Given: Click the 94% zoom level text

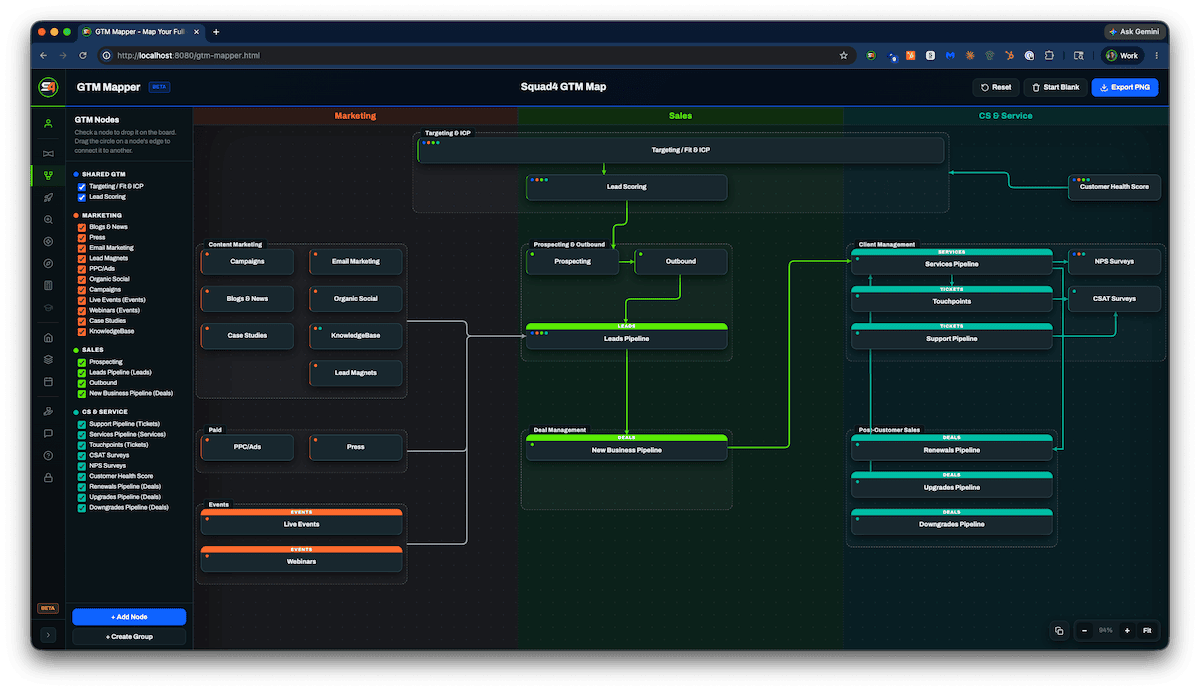Looking at the screenshot, I should click(1105, 631).
